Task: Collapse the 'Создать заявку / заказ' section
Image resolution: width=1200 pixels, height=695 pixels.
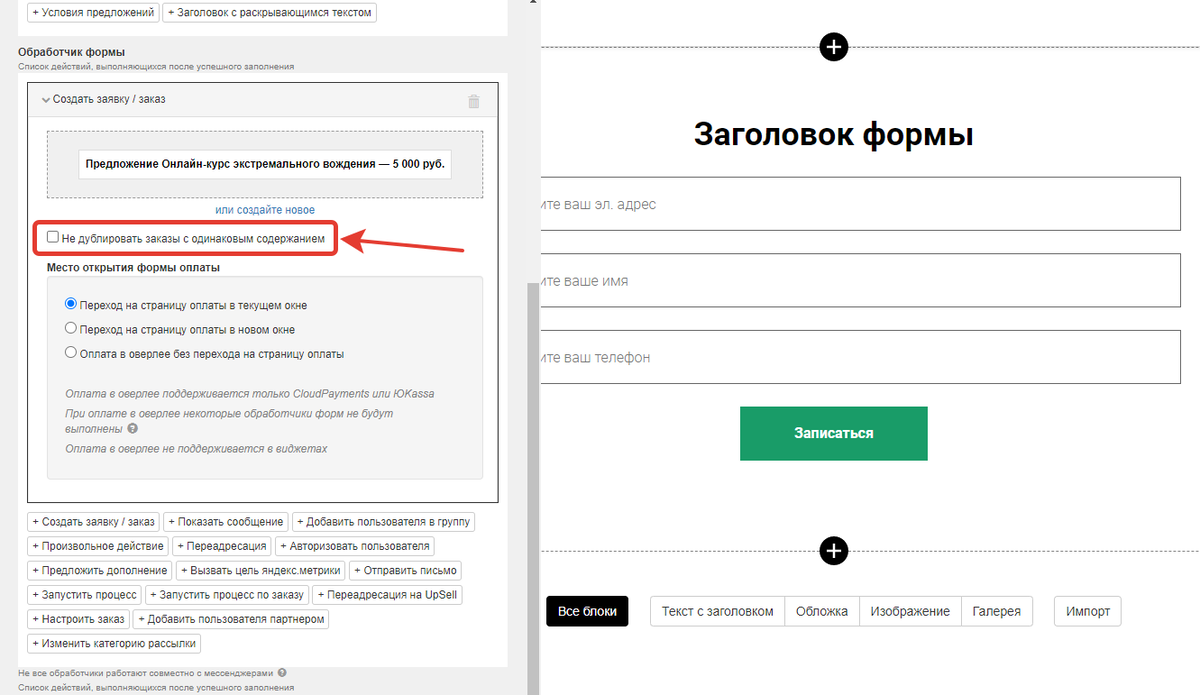Action: click(x=46, y=100)
